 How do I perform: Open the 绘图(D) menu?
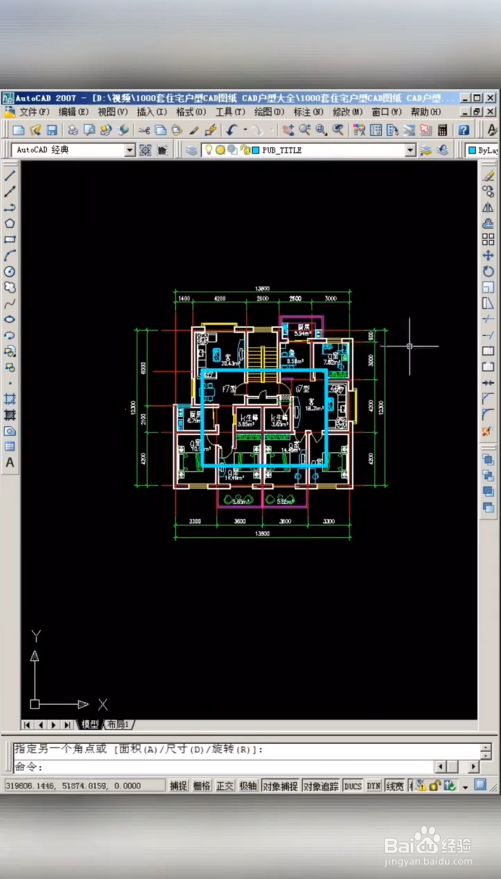point(270,112)
